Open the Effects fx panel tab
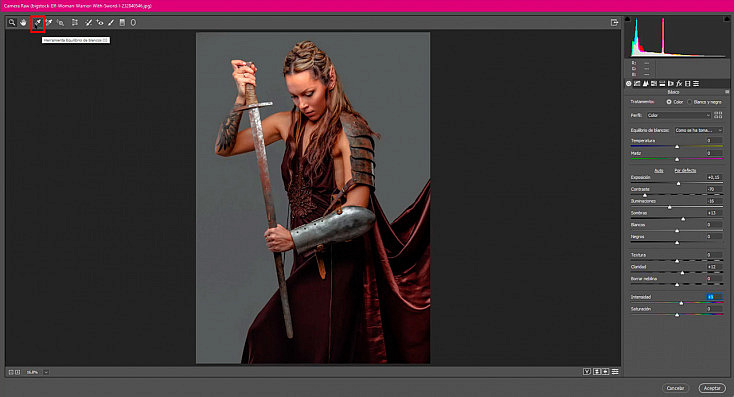 coord(679,83)
